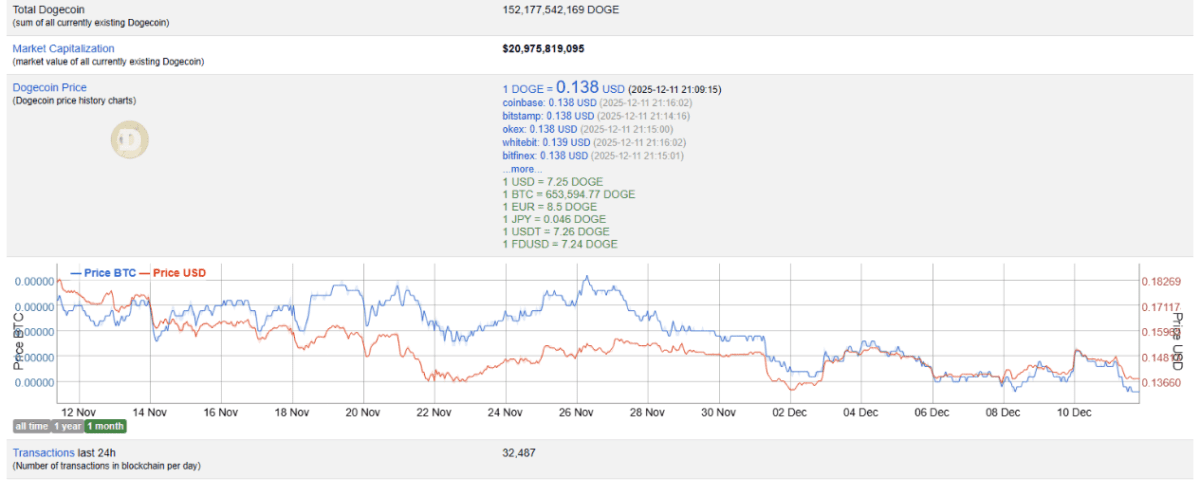Click the blue BTC line peak near 26 Nov
The height and width of the screenshot is (496, 1200).
pyautogui.click(x=589, y=277)
